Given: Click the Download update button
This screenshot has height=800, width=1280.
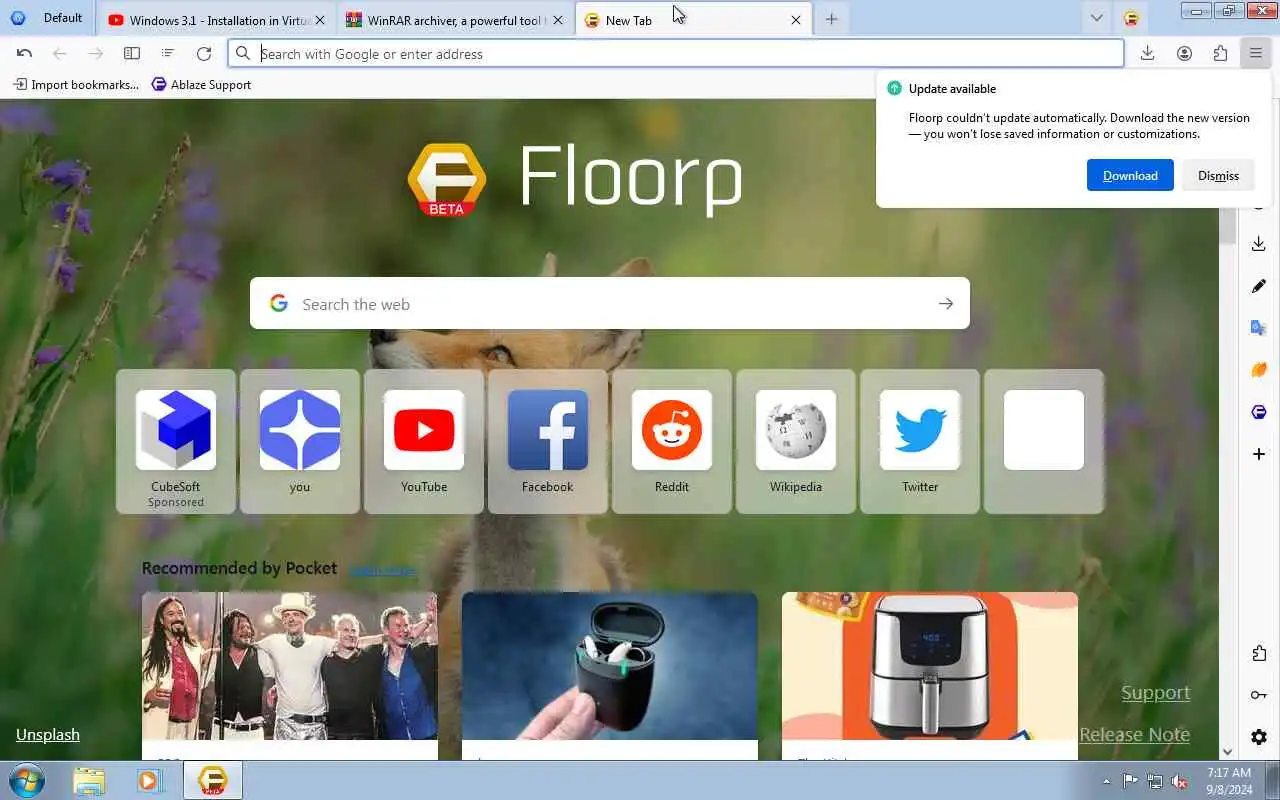Looking at the screenshot, I should [1130, 175].
